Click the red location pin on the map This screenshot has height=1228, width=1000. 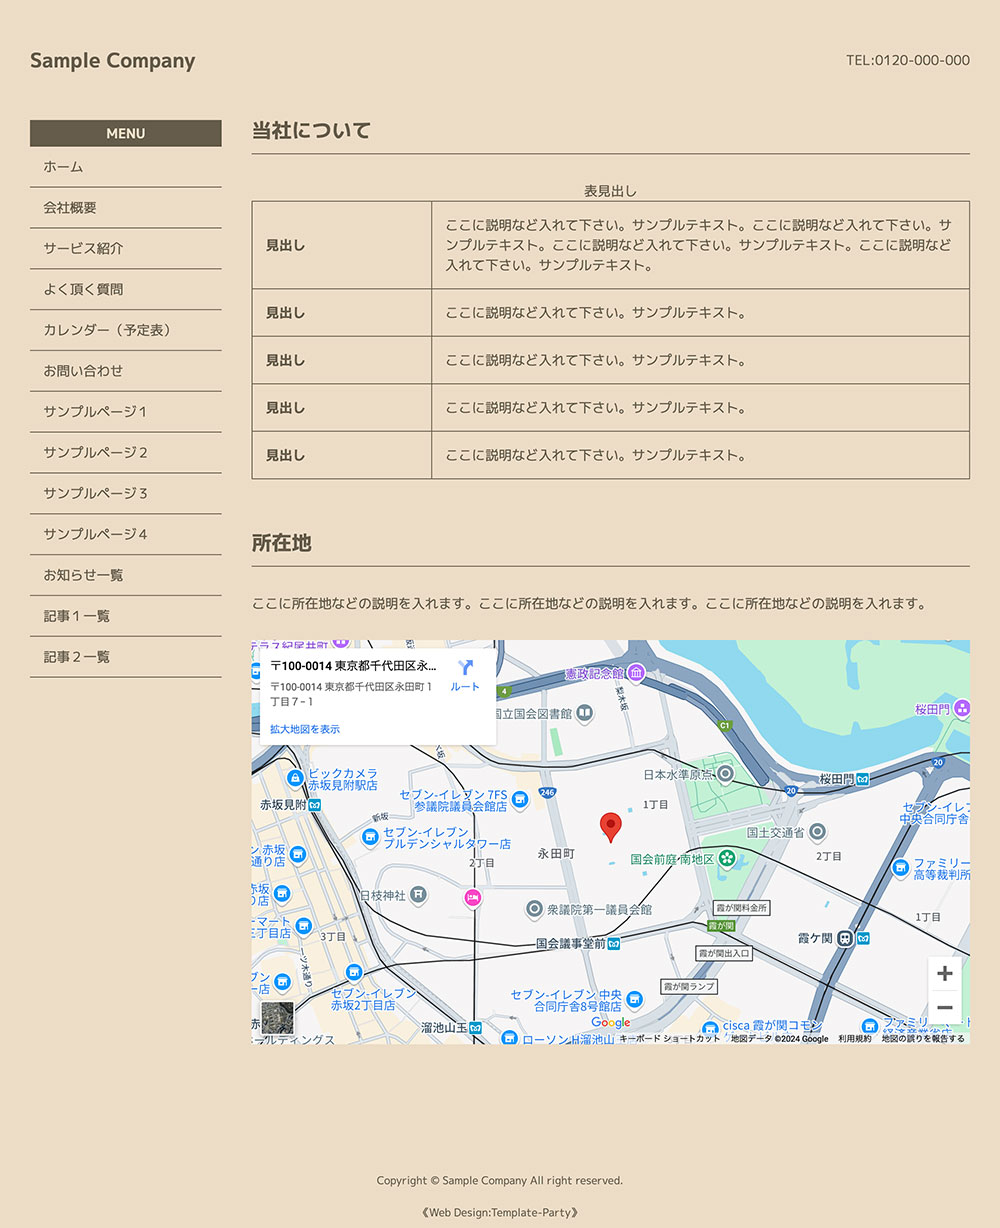click(611, 827)
